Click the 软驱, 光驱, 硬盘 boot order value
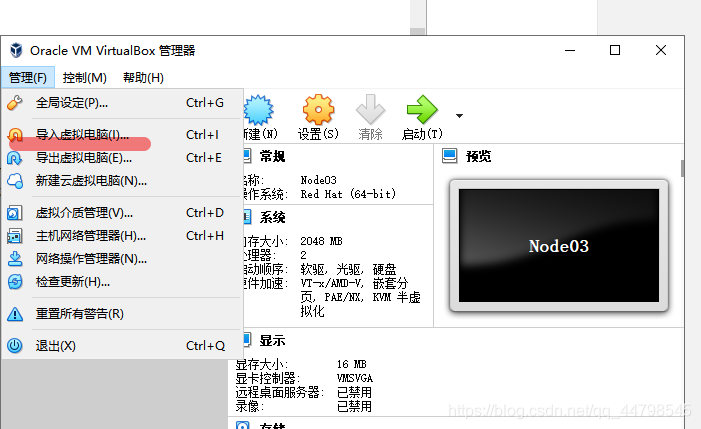Viewport: 701px width, 429px height. tap(348, 269)
